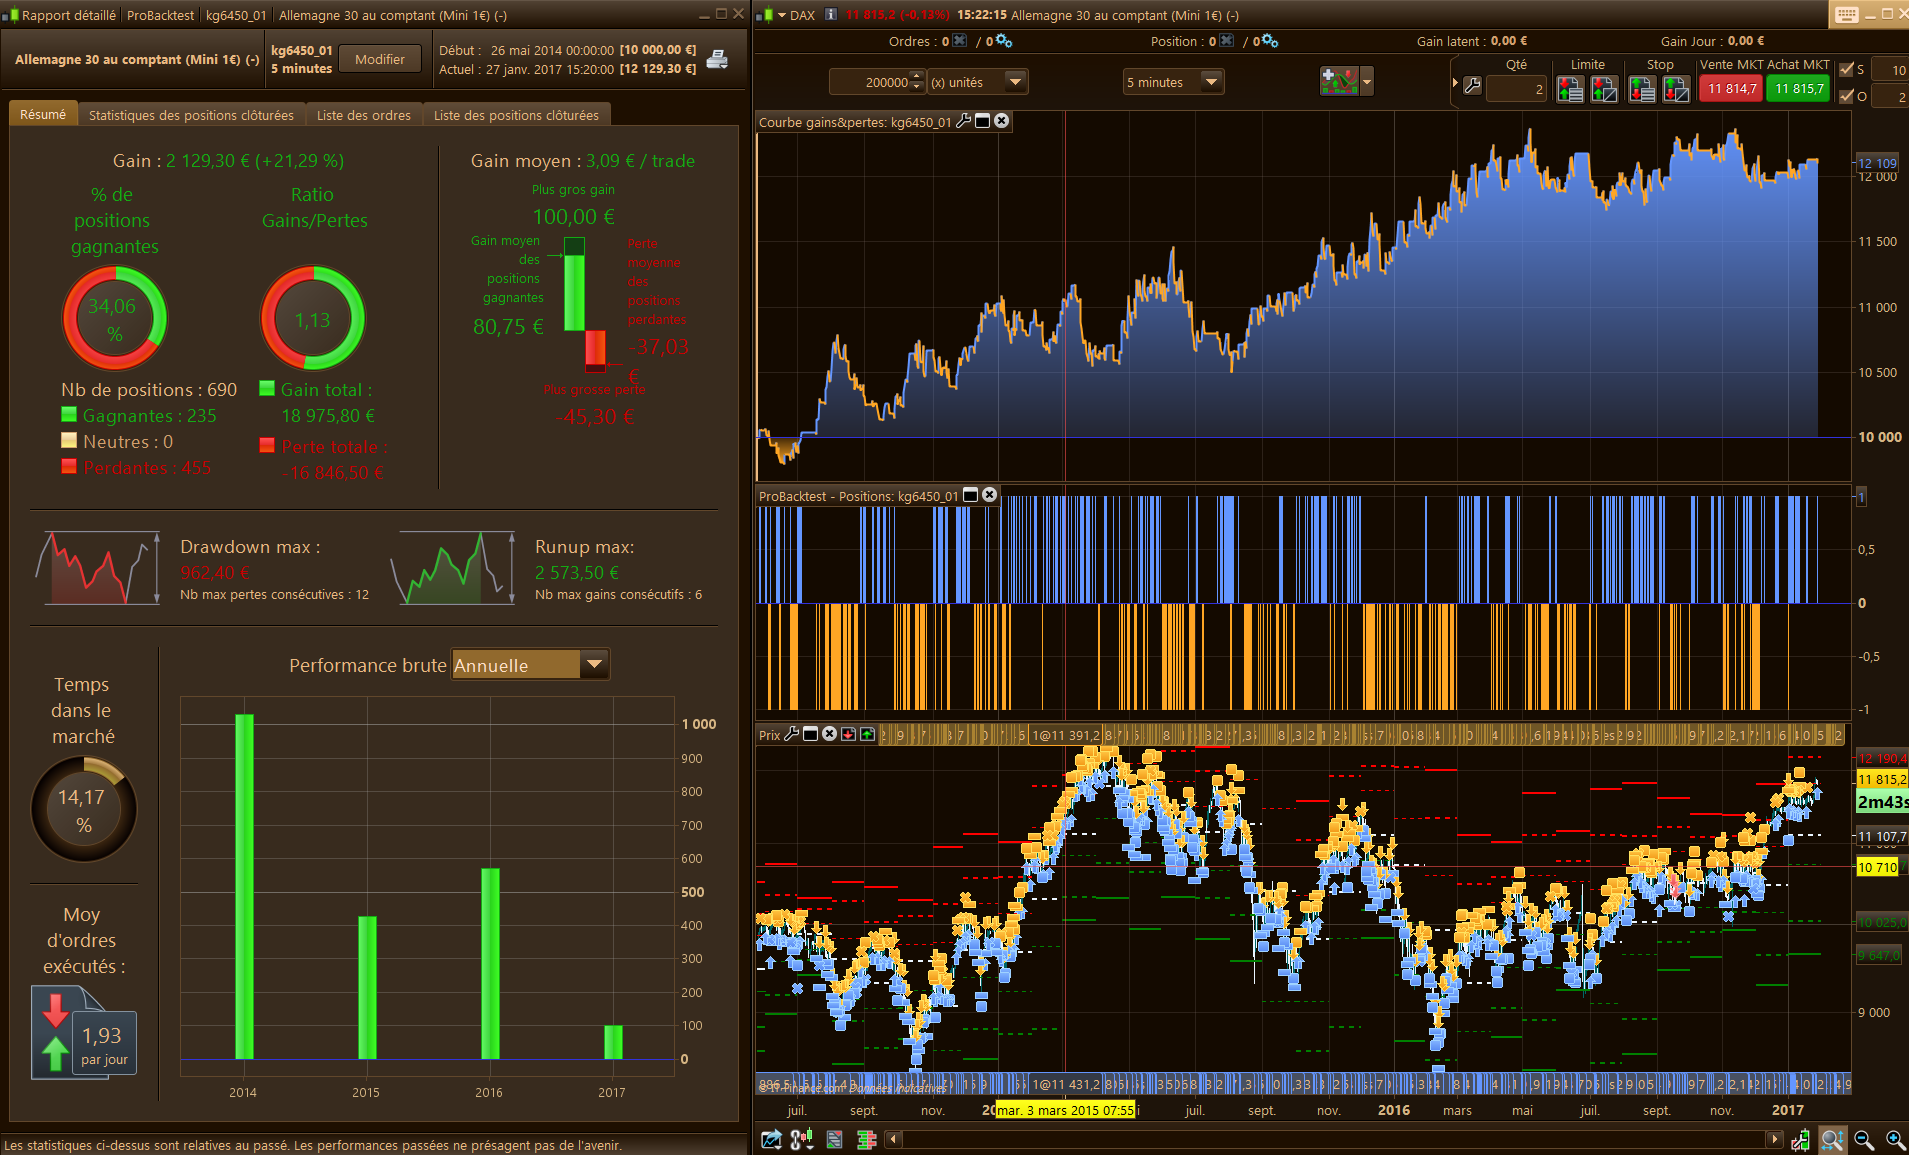
Task: Open the Prix chart settings wrench
Action: pyautogui.click(x=792, y=734)
